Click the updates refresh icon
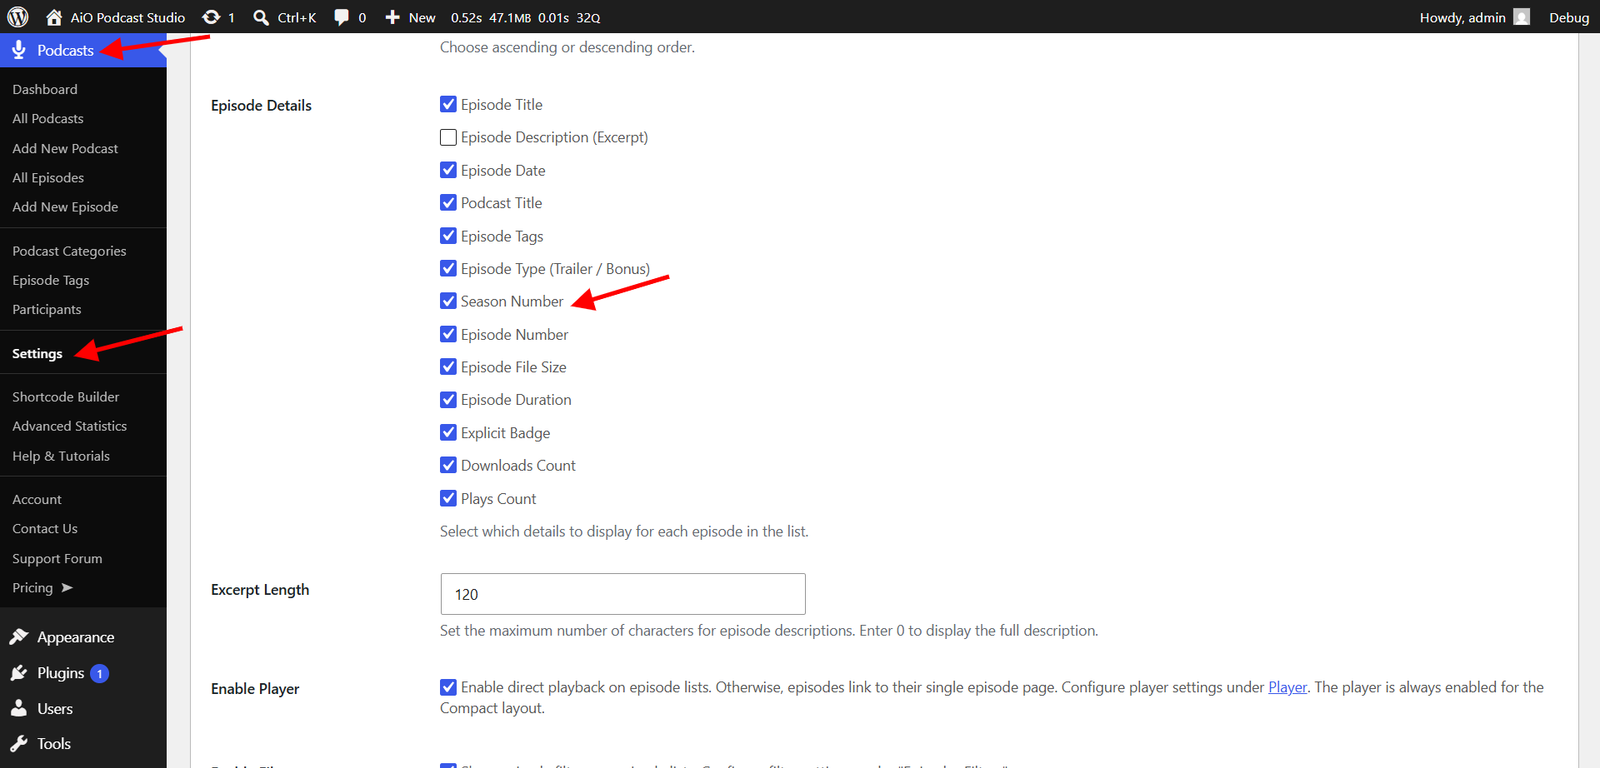Image resolution: width=1600 pixels, height=768 pixels. point(211,17)
